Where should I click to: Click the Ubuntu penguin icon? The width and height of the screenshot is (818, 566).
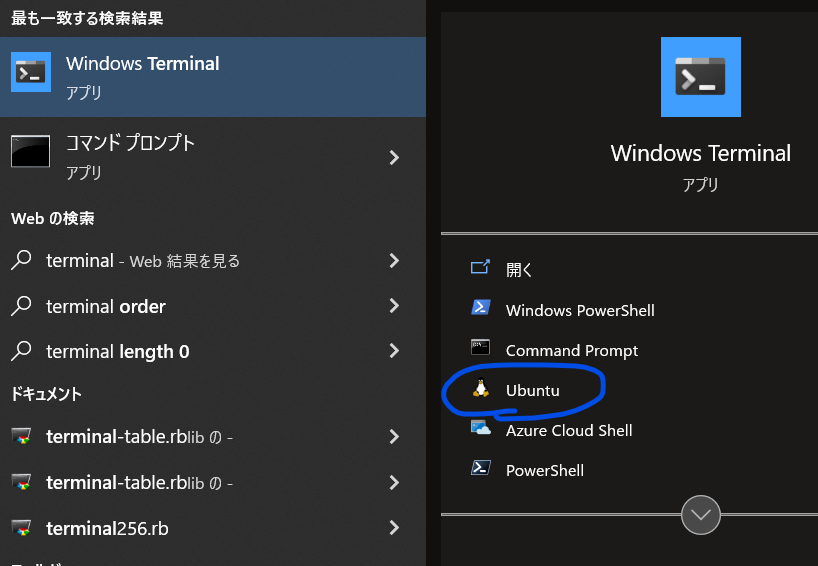pos(481,390)
